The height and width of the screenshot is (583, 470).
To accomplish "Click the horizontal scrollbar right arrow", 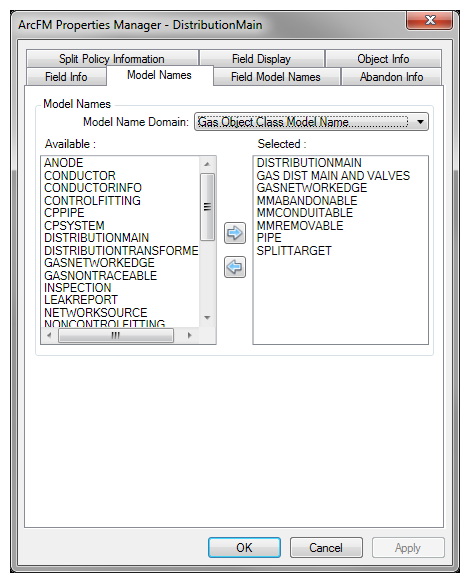I will (x=190, y=335).
